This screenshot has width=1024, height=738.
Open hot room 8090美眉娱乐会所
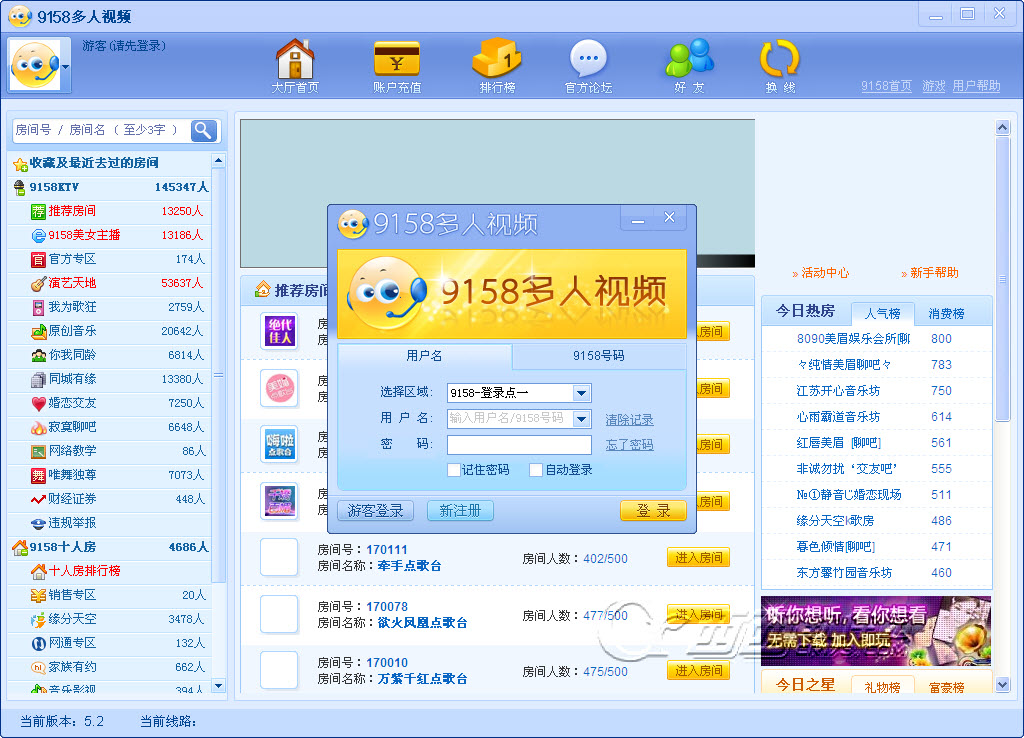click(853, 339)
